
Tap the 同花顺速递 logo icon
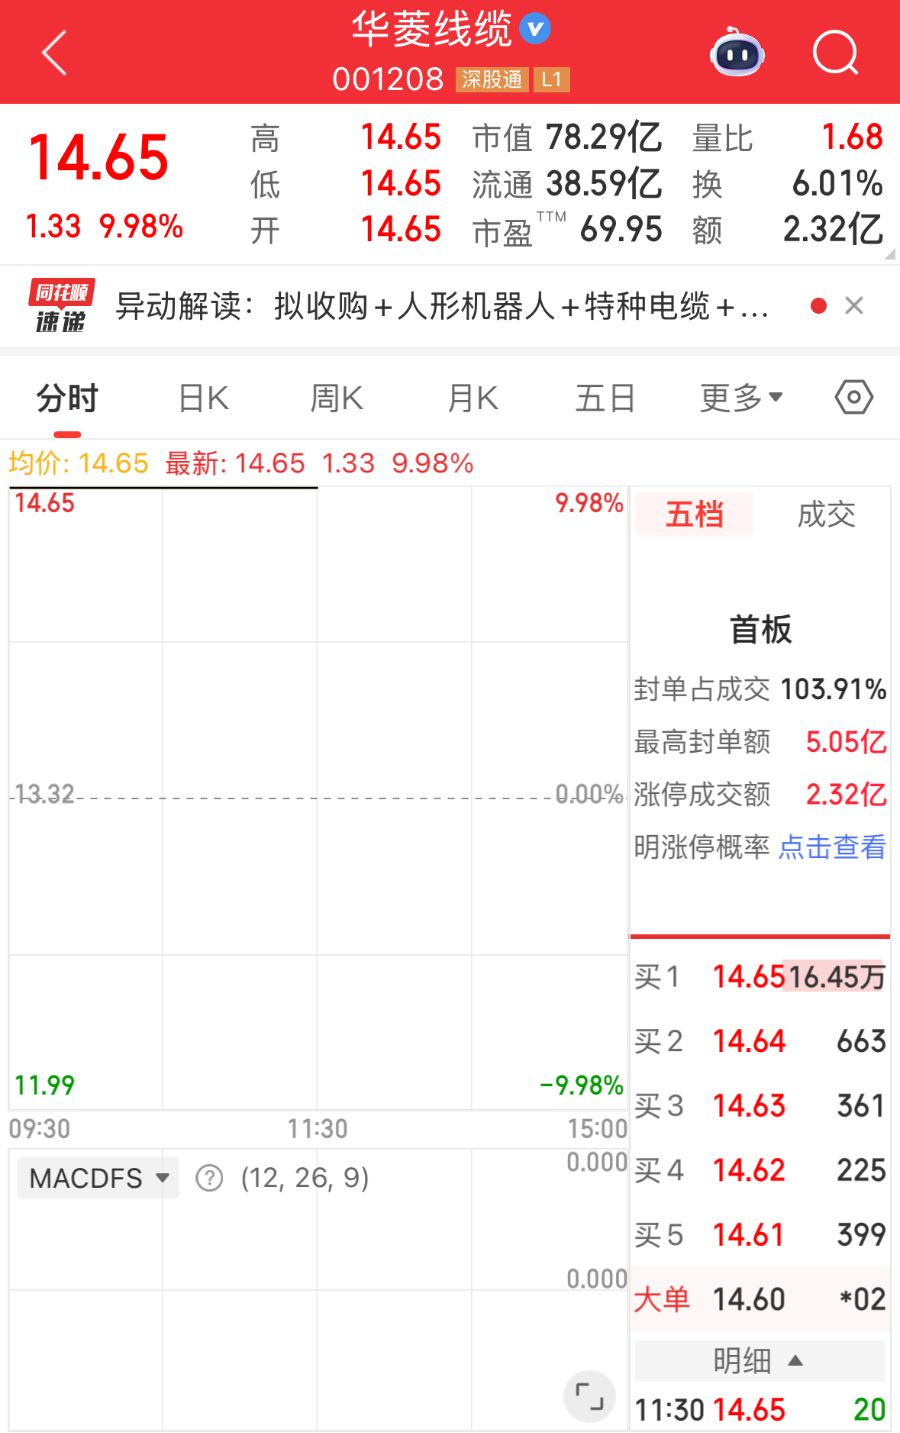tap(61, 306)
